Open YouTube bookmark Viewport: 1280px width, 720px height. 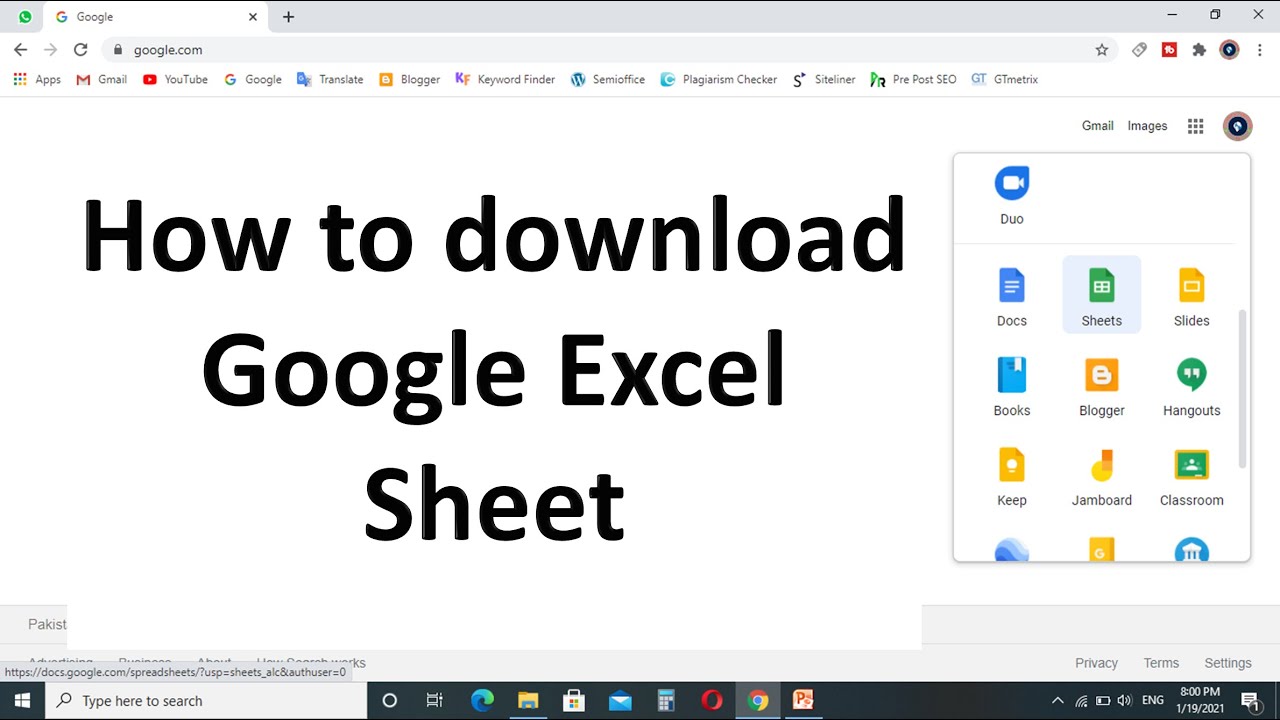coord(175,79)
